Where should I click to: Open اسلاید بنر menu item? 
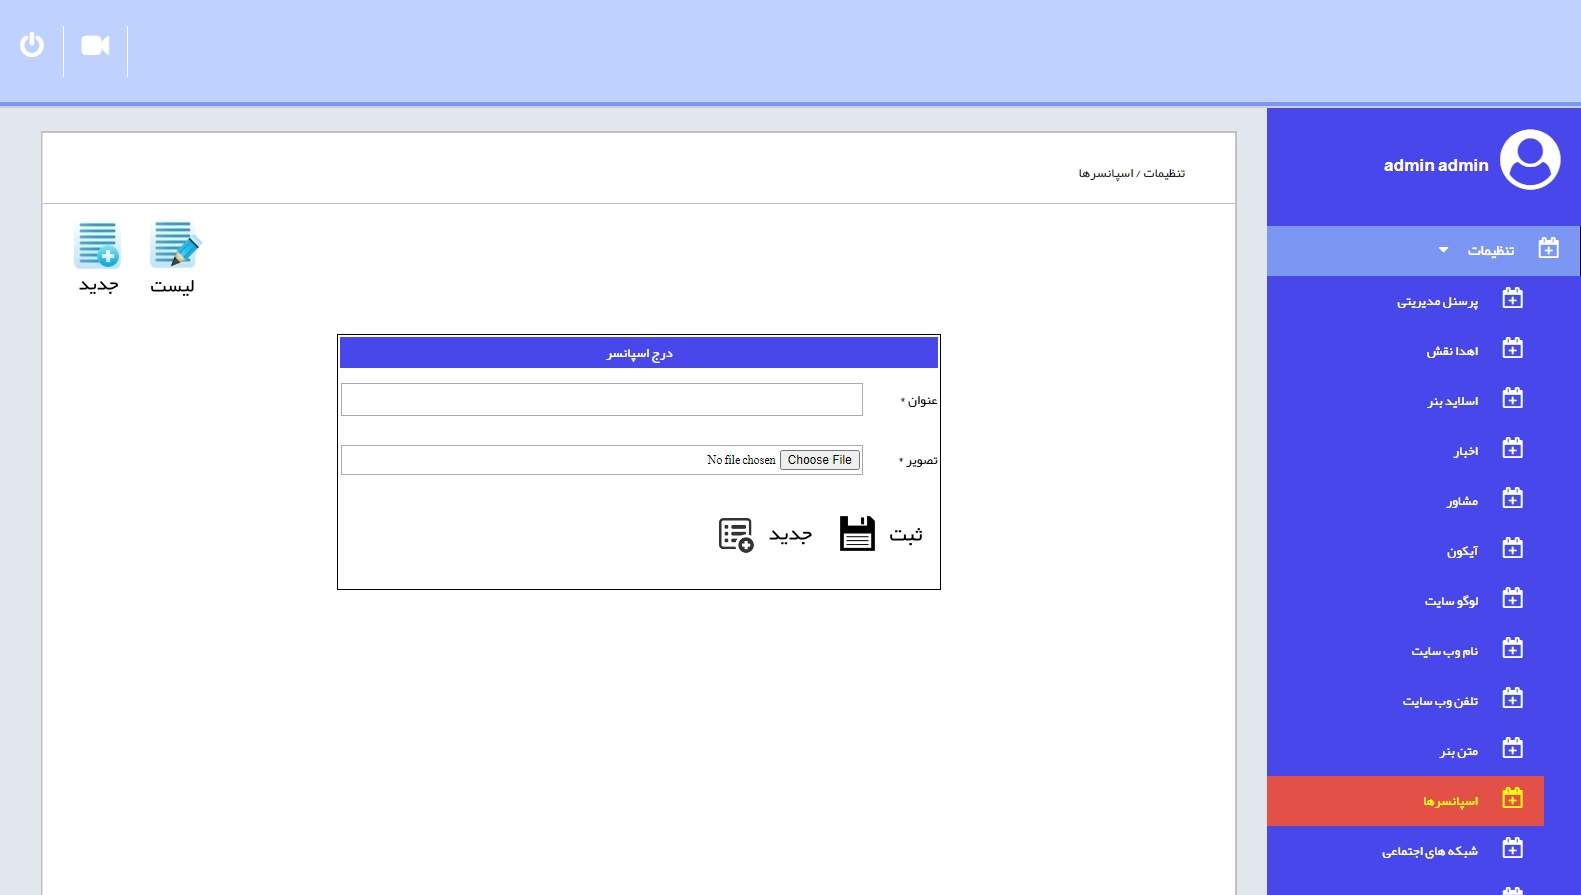click(1452, 401)
